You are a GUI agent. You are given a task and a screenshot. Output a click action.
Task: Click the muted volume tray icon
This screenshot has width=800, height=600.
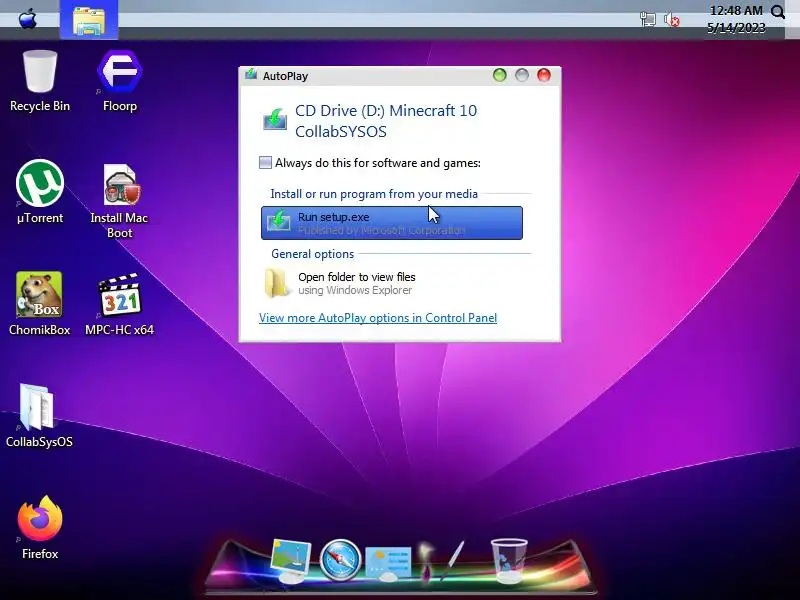pyautogui.click(x=671, y=19)
